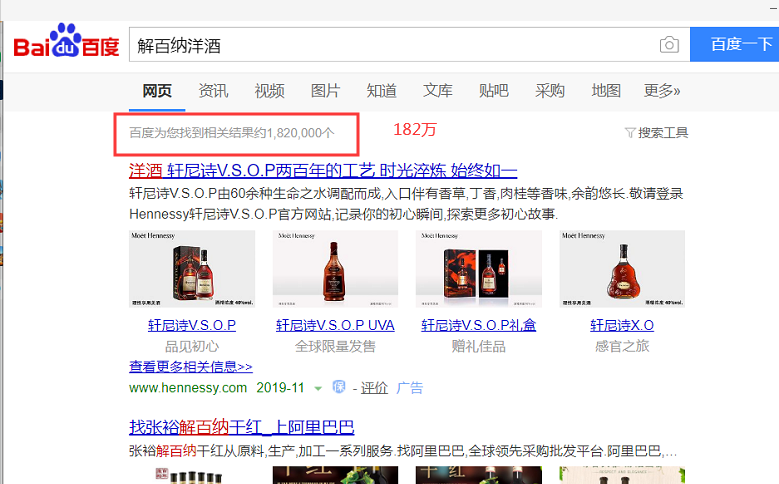The image size is (779, 484).
Task: Click the 全球限量发售 caption
Action: 335,346
